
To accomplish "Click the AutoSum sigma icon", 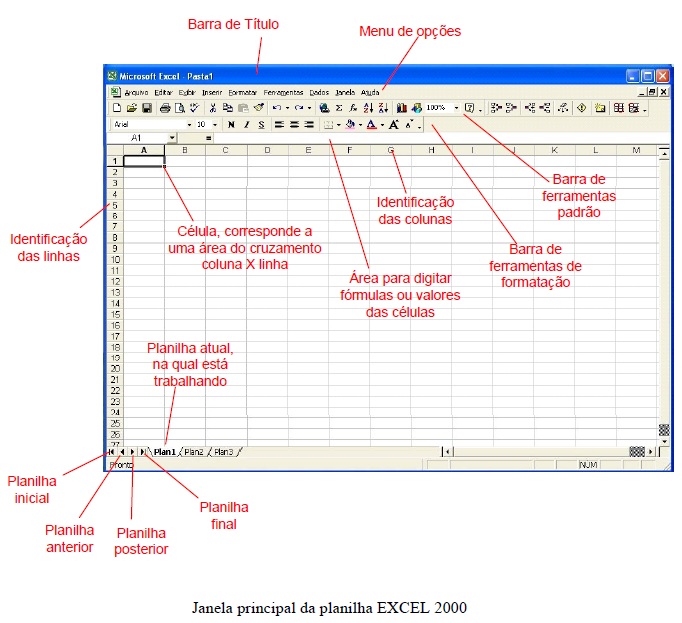I will (339, 108).
